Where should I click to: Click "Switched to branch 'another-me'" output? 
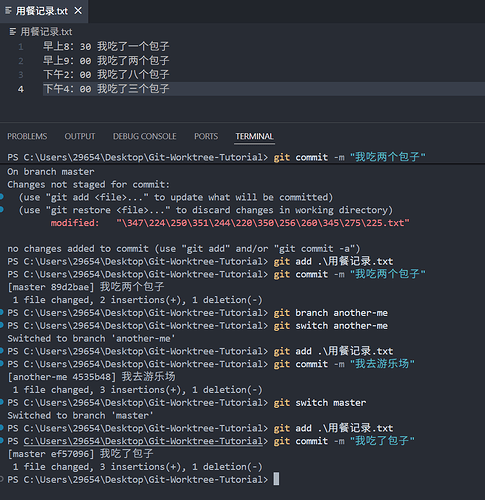[x=91, y=338]
